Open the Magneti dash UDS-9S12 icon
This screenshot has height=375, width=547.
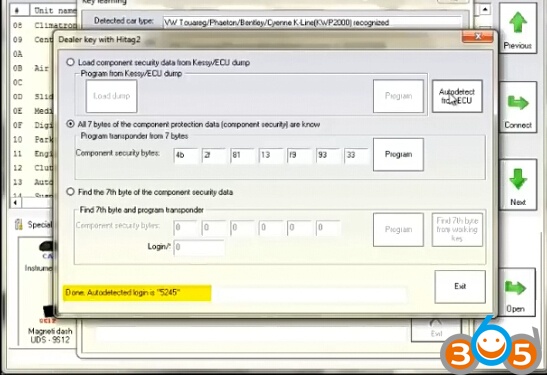click(x=50, y=324)
